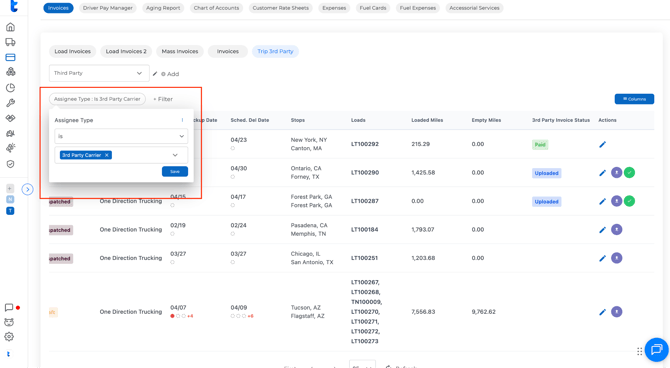Viewport: 670px width, 368px height.
Task: Open the 'is' operator dropdown
Action: [x=121, y=136]
